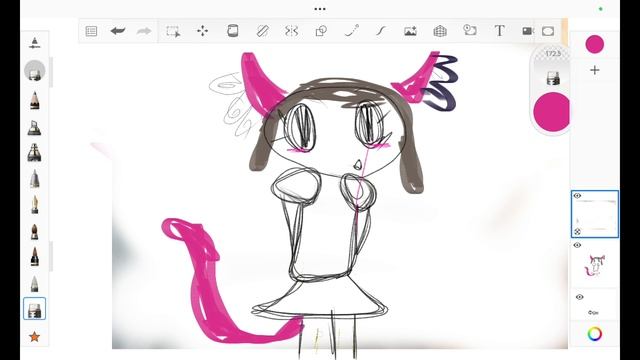640x360 pixels.
Task: Hide the background Фон layer
Action: click(x=580, y=297)
